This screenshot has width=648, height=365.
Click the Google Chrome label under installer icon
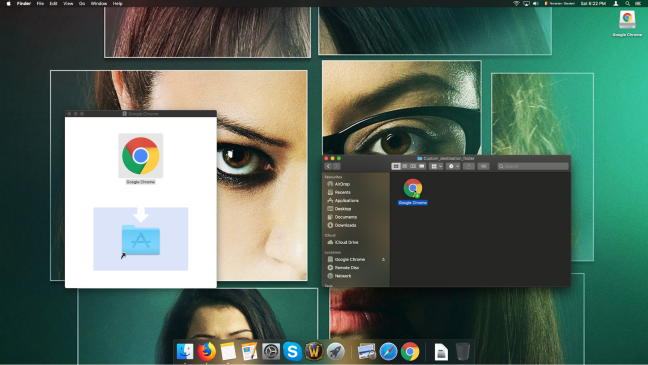(141, 182)
